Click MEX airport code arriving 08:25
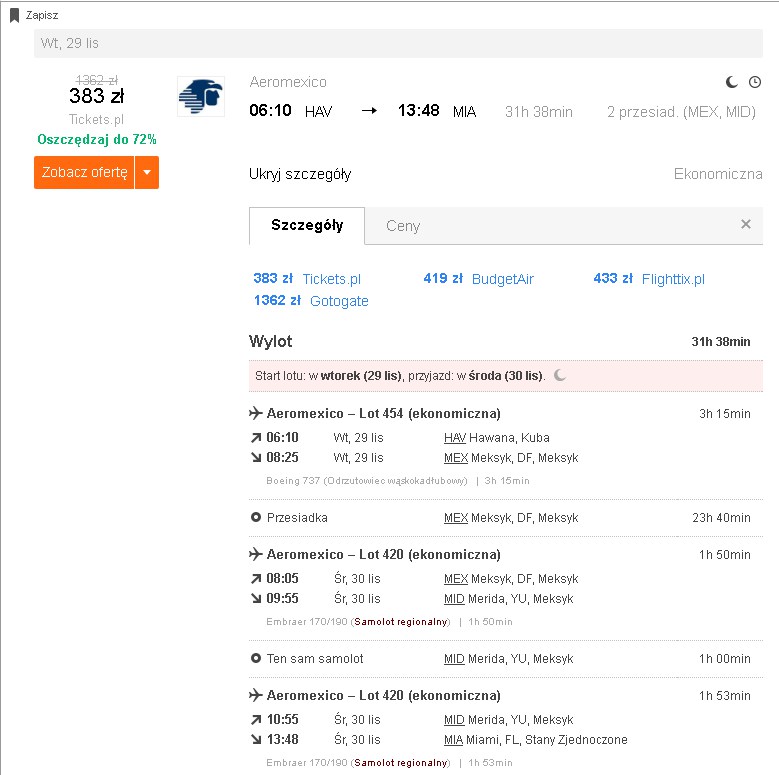 (456, 458)
